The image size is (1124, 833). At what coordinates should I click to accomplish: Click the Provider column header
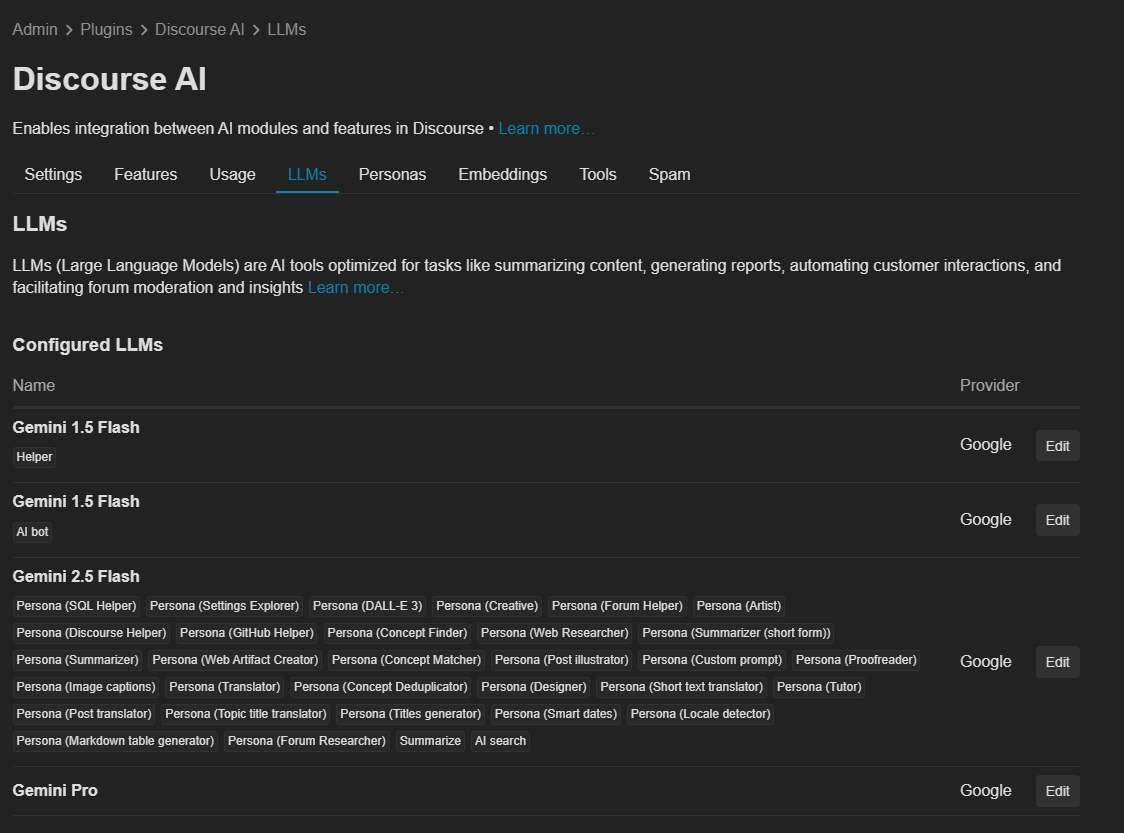pyautogui.click(x=989, y=386)
